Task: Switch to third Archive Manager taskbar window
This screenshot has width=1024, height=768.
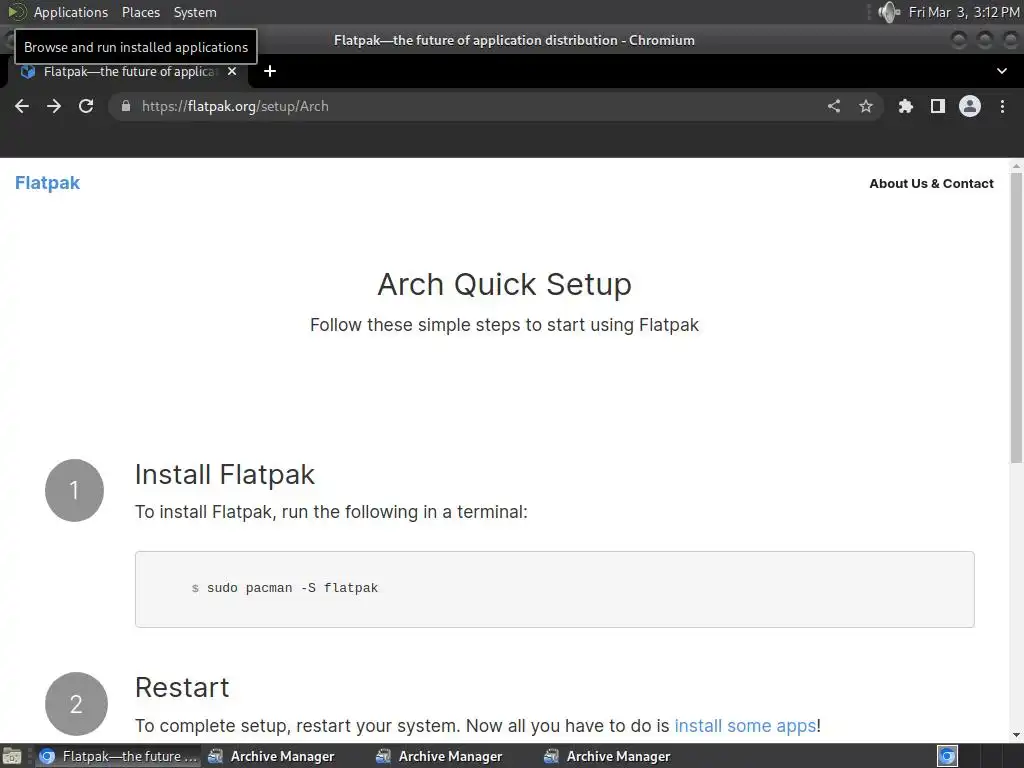Action: 607,756
